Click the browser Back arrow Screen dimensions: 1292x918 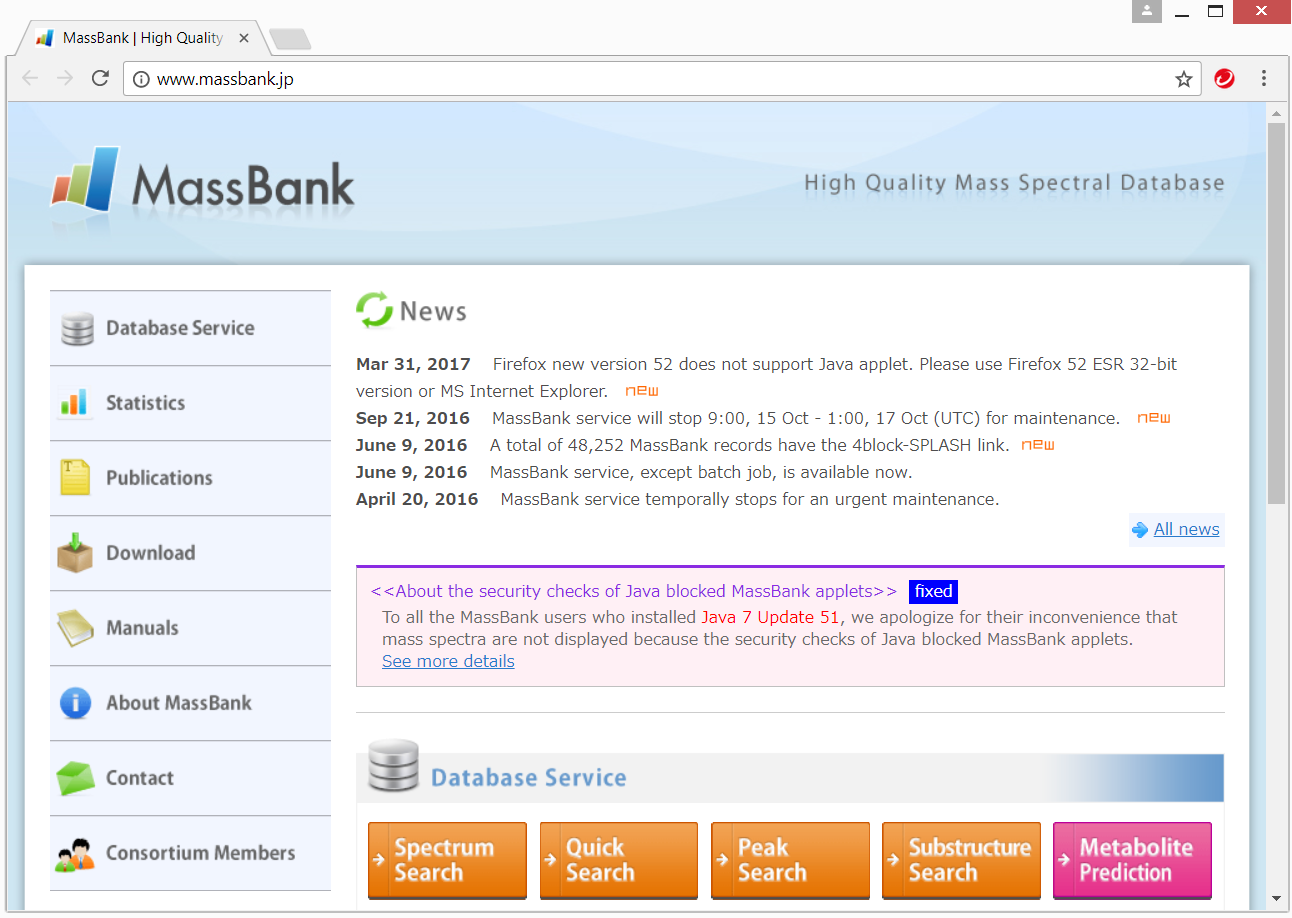[30, 78]
